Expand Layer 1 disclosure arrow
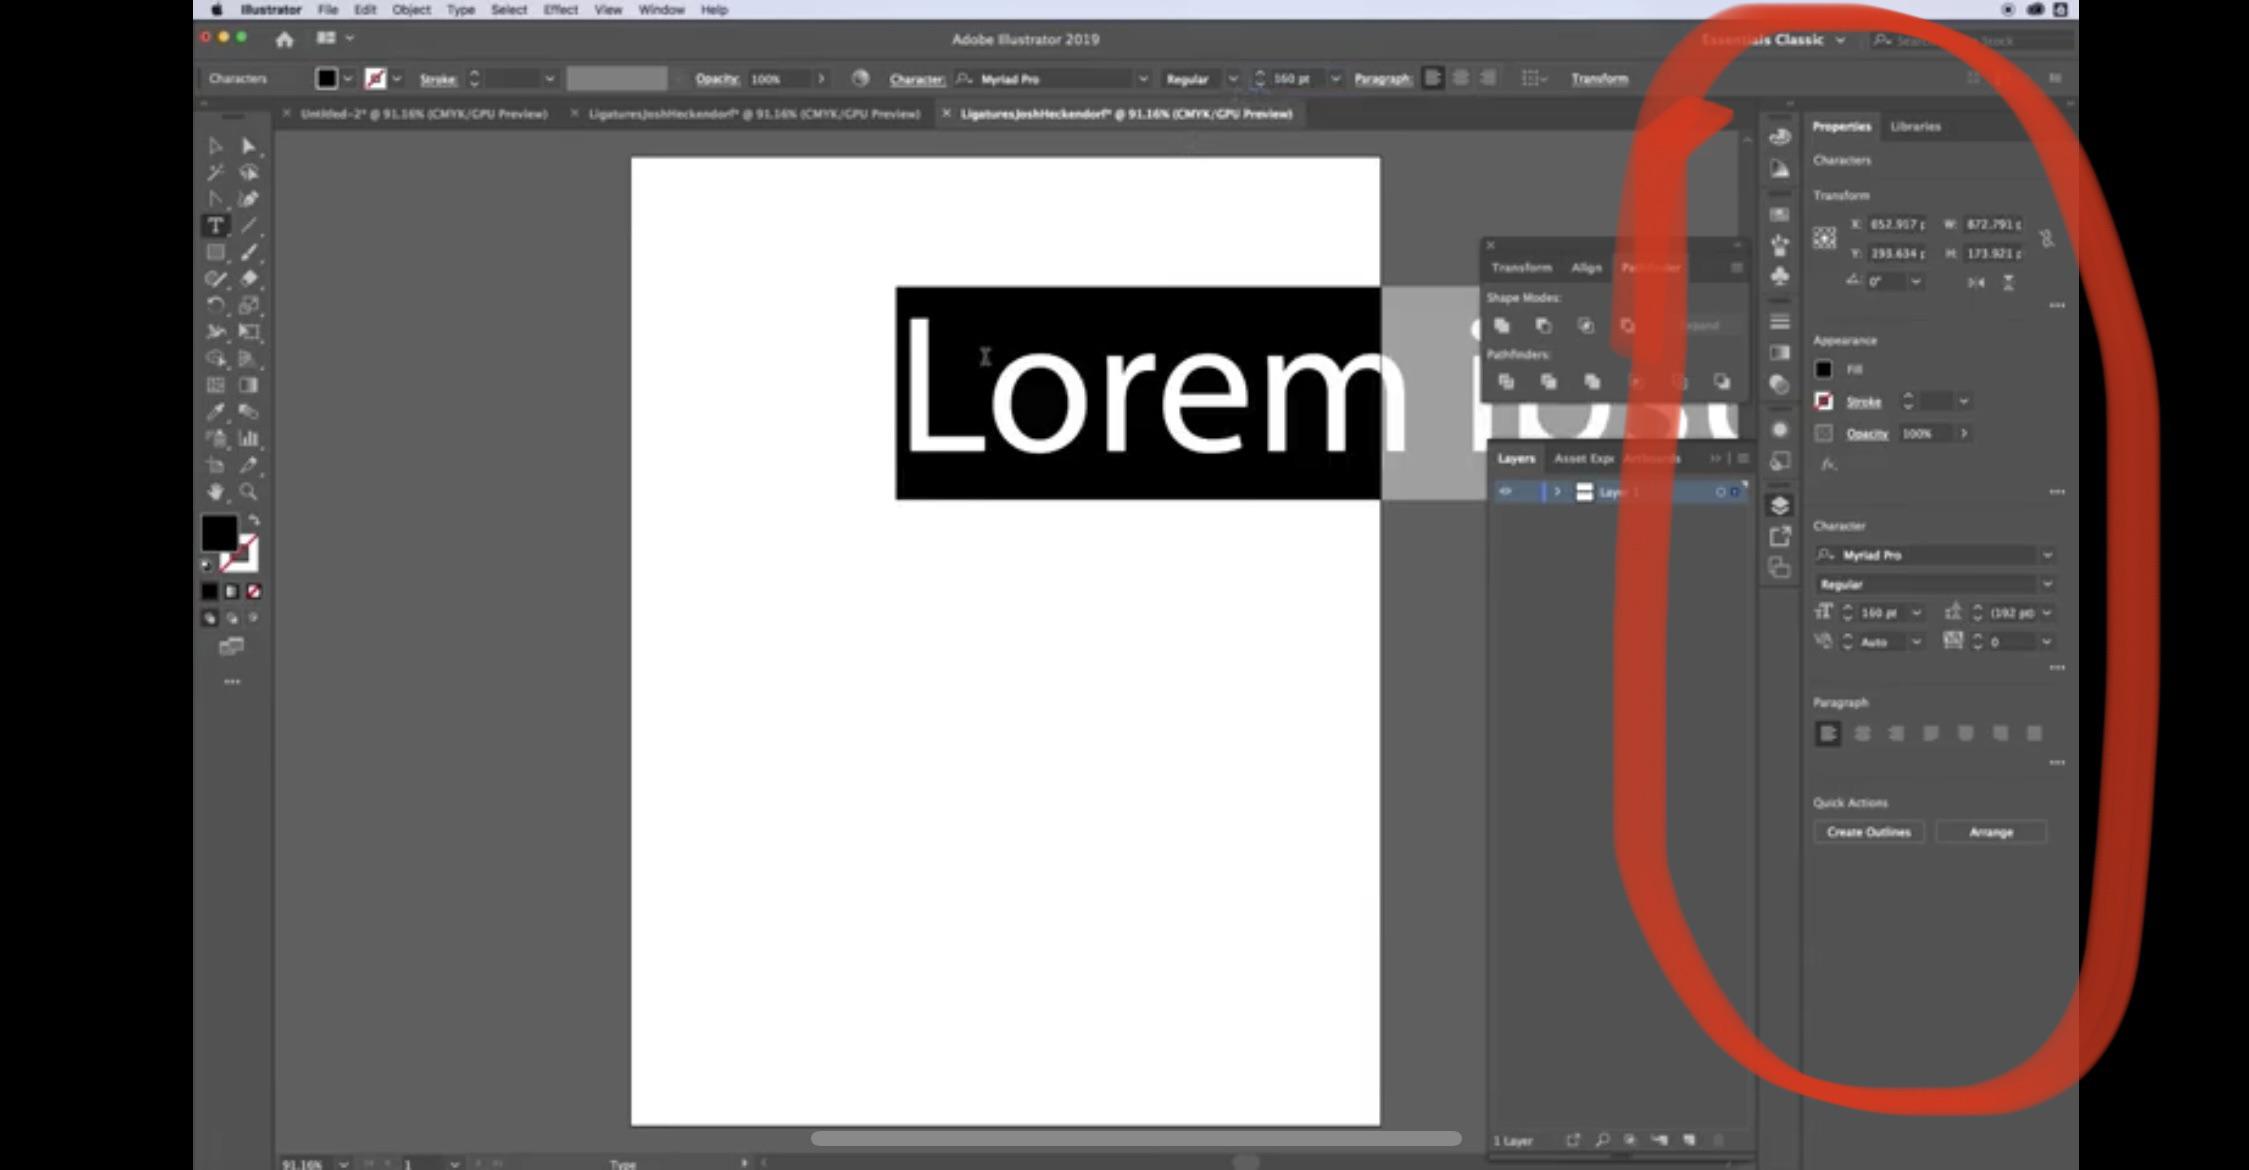 (x=1557, y=491)
